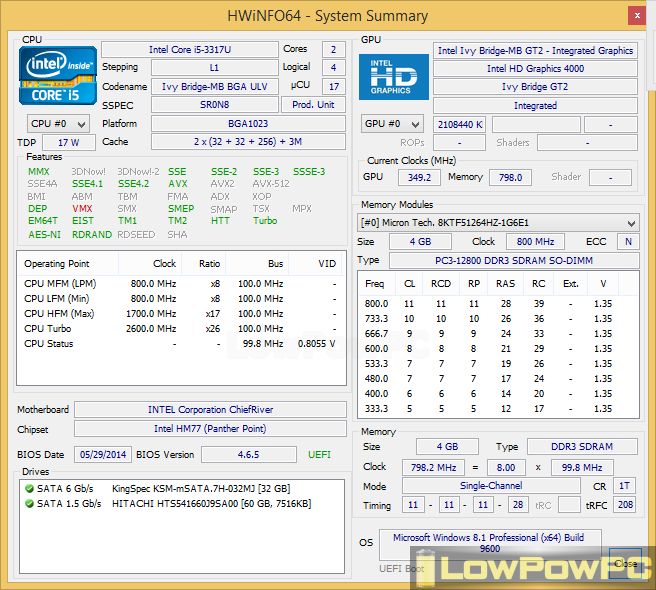The height and width of the screenshot is (590, 656).
Task: Click the CR value 1T field
Action: [625, 486]
